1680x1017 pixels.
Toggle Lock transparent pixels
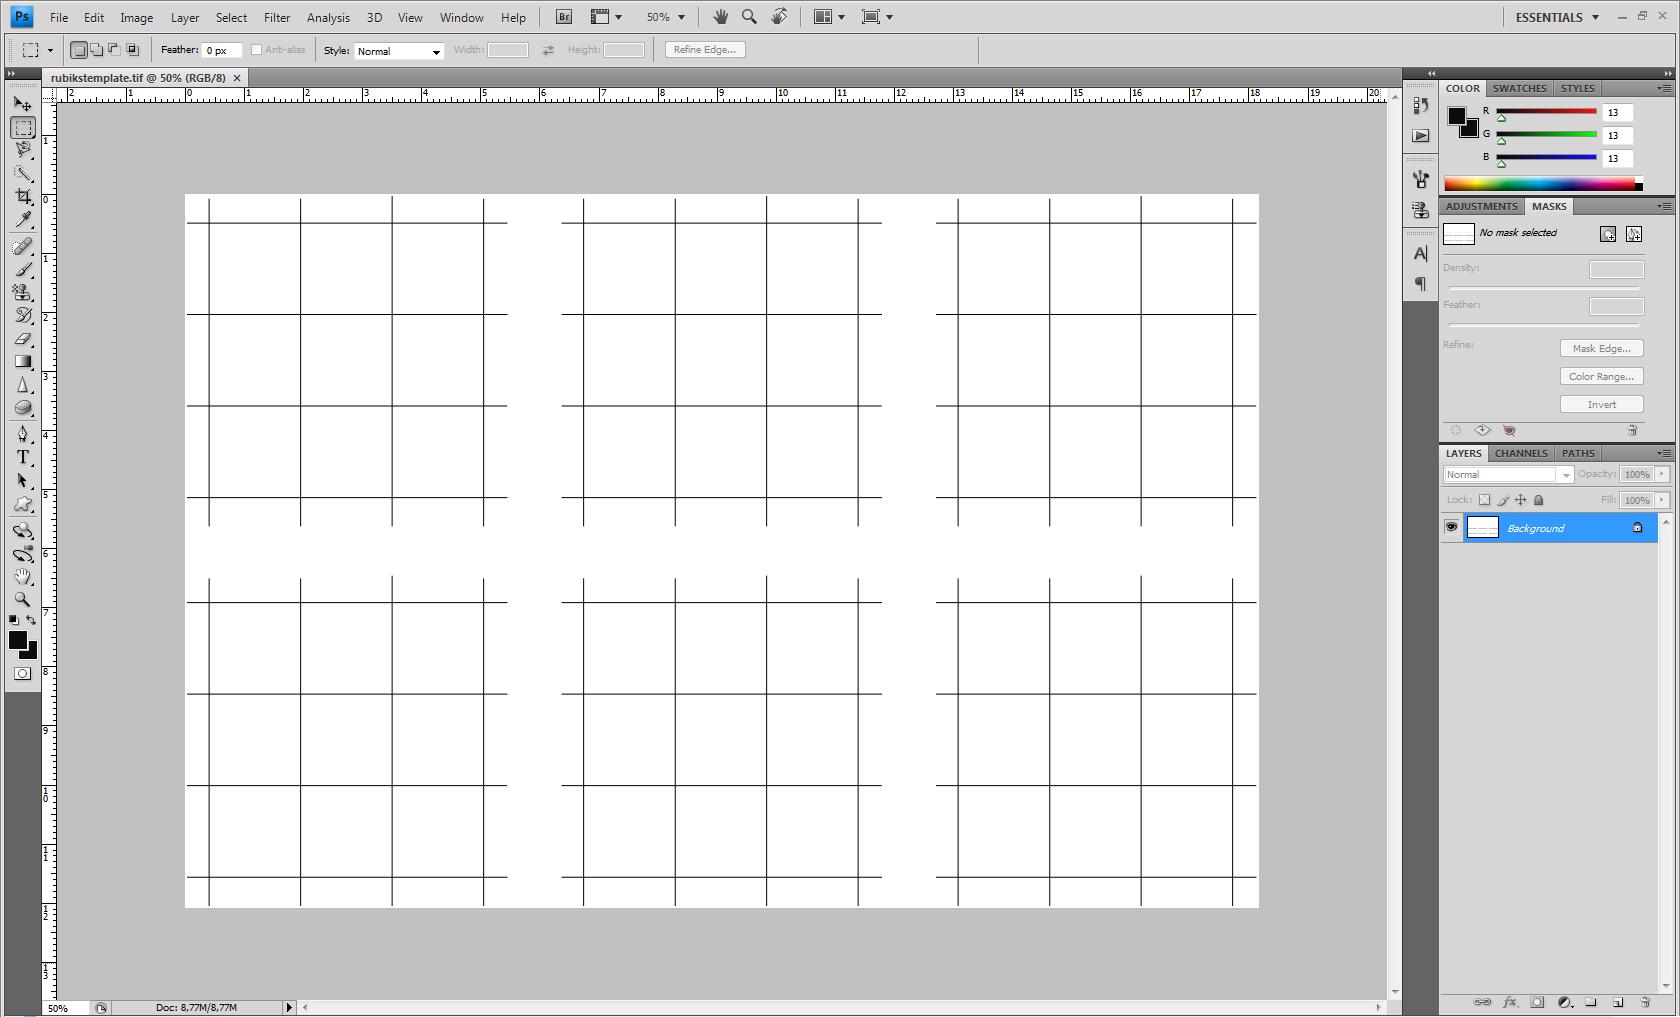click(x=1484, y=500)
